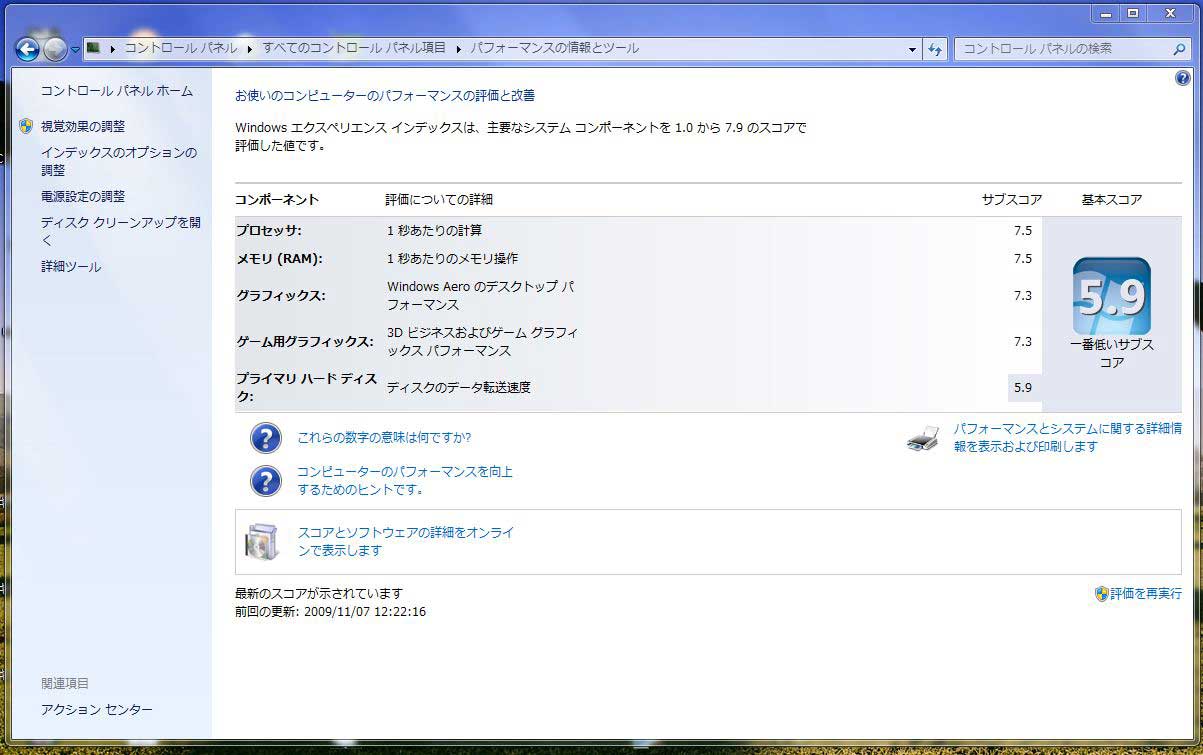Click the shield icon beside 視覚効果の調整
This screenshot has height=755, width=1203.
(26, 126)
